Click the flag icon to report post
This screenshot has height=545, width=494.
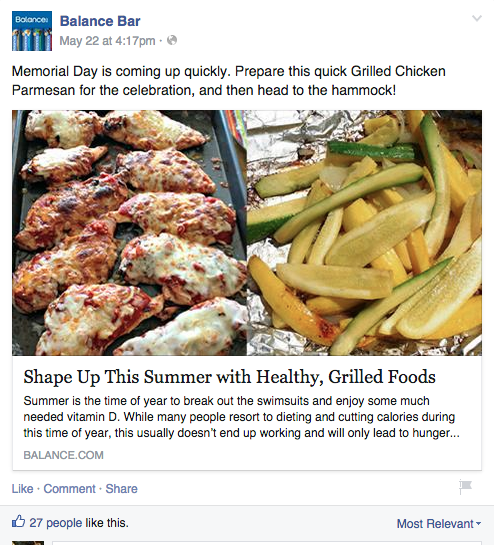pos(465,486)
